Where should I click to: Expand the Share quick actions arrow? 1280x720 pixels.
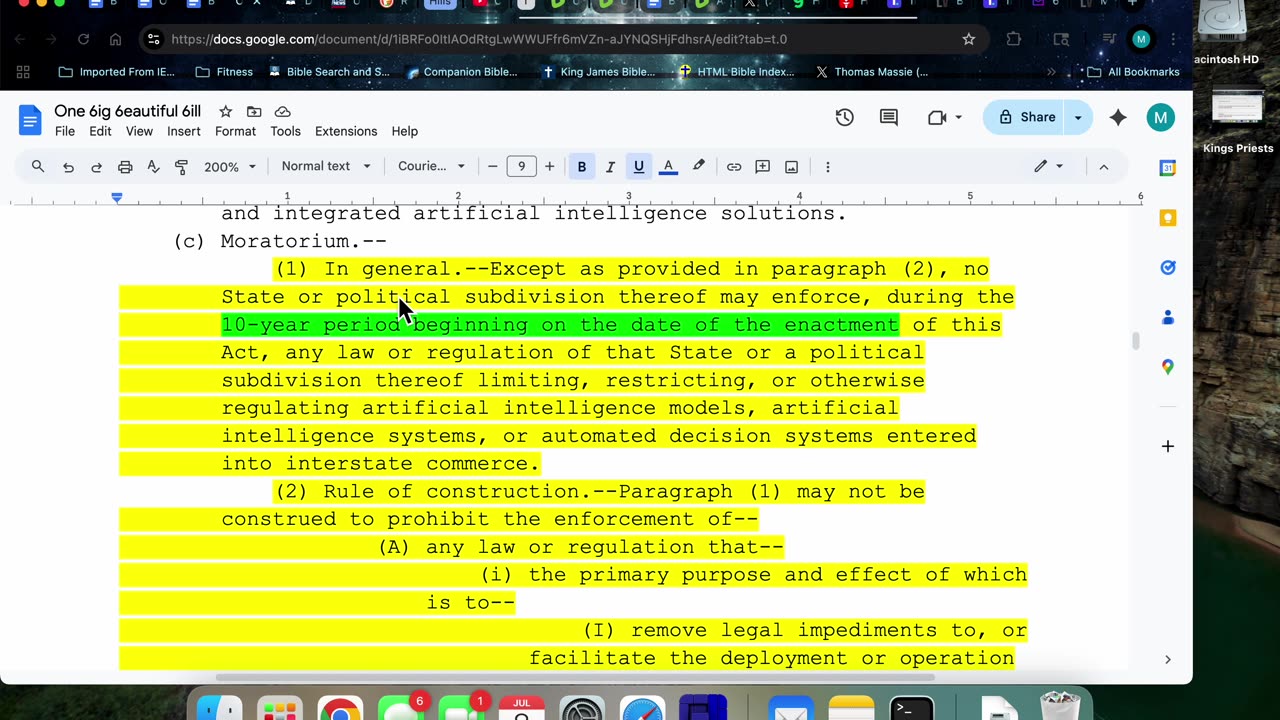[1078, 117]
